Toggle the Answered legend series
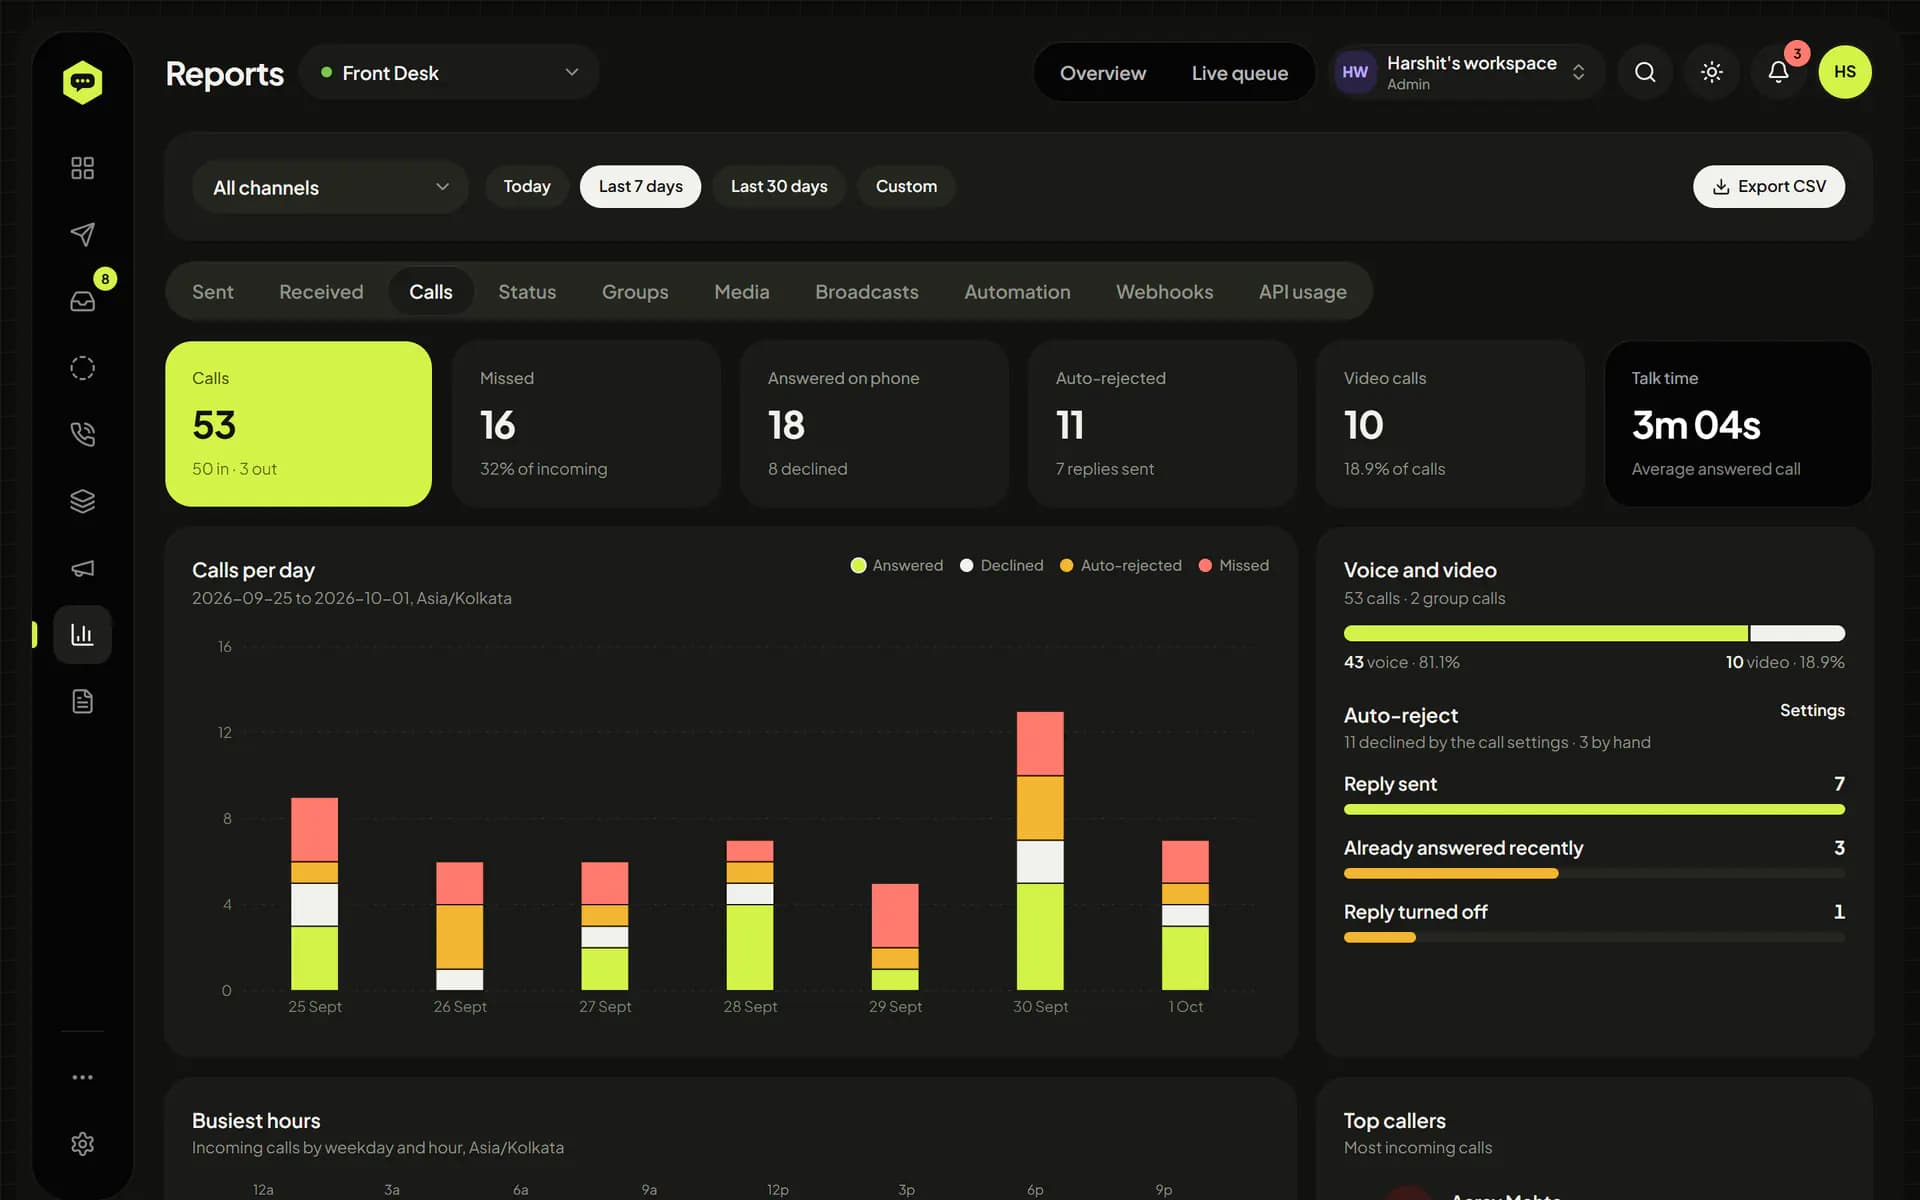The width and height of the screenshot is (1920, 1200). click(x=896, y=565)
